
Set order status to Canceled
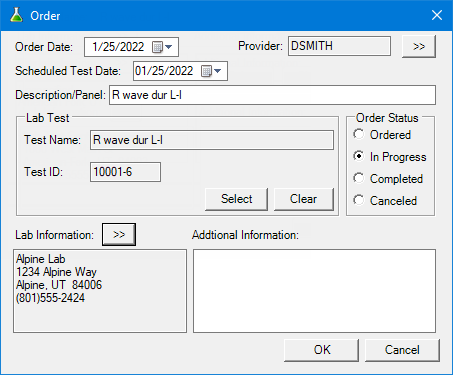(x=359, y=200)
